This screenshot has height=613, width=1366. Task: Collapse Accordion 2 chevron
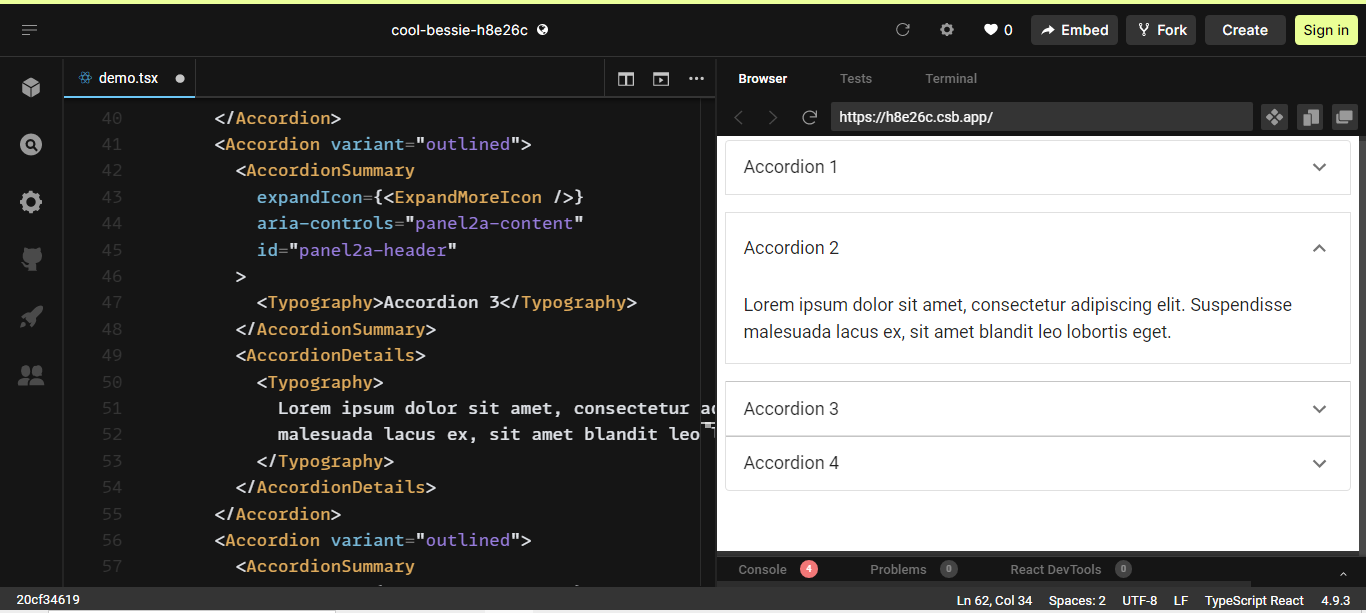1319,248
